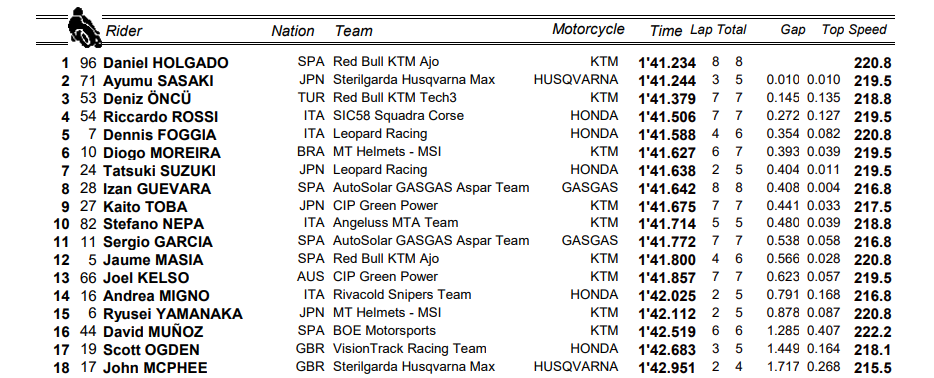Click the BRA nation code for Moreira
Image resolution: width=934 pixels, height=378 pixels.
tap(311, 151)
